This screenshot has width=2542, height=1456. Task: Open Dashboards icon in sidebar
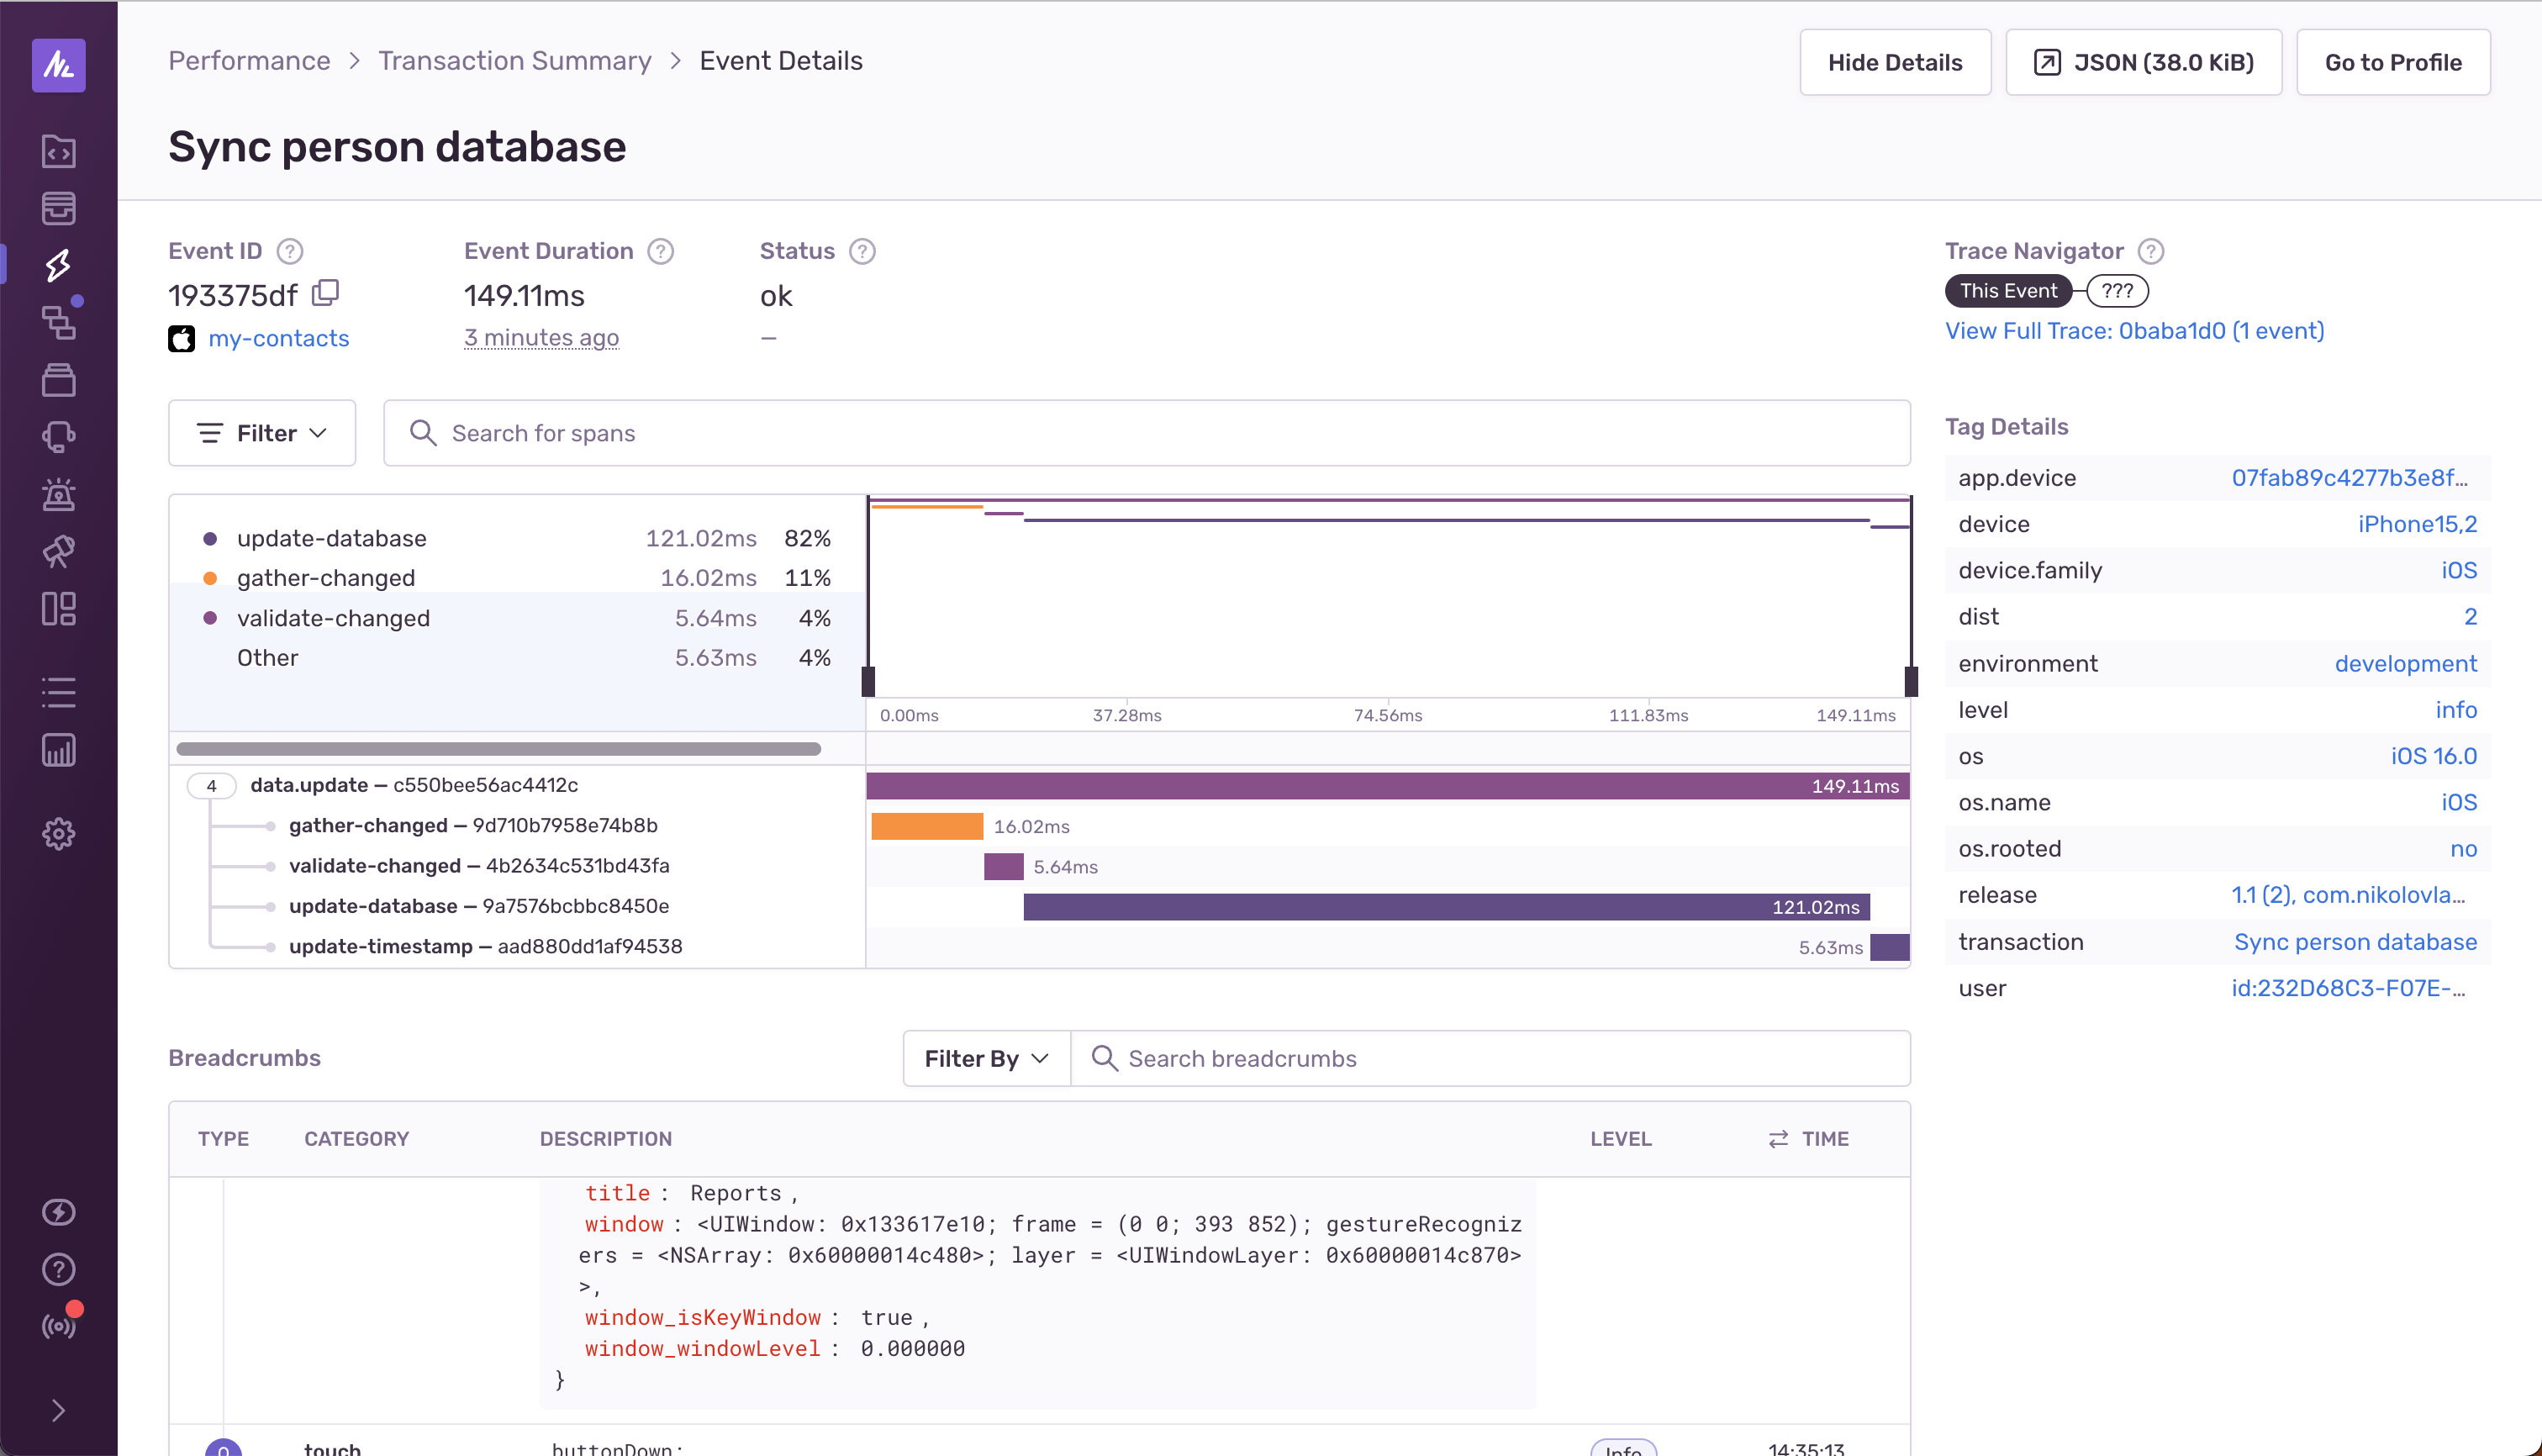click(x=58, y=608)
